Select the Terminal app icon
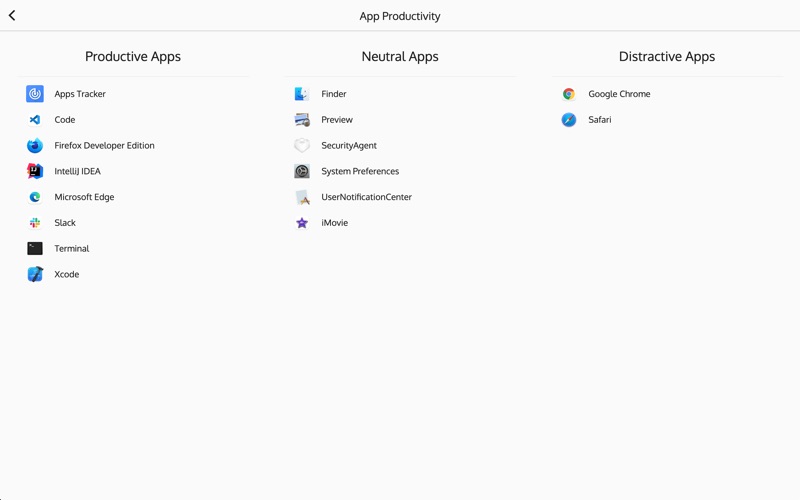The image size is (800, 500). coord(35,248)
